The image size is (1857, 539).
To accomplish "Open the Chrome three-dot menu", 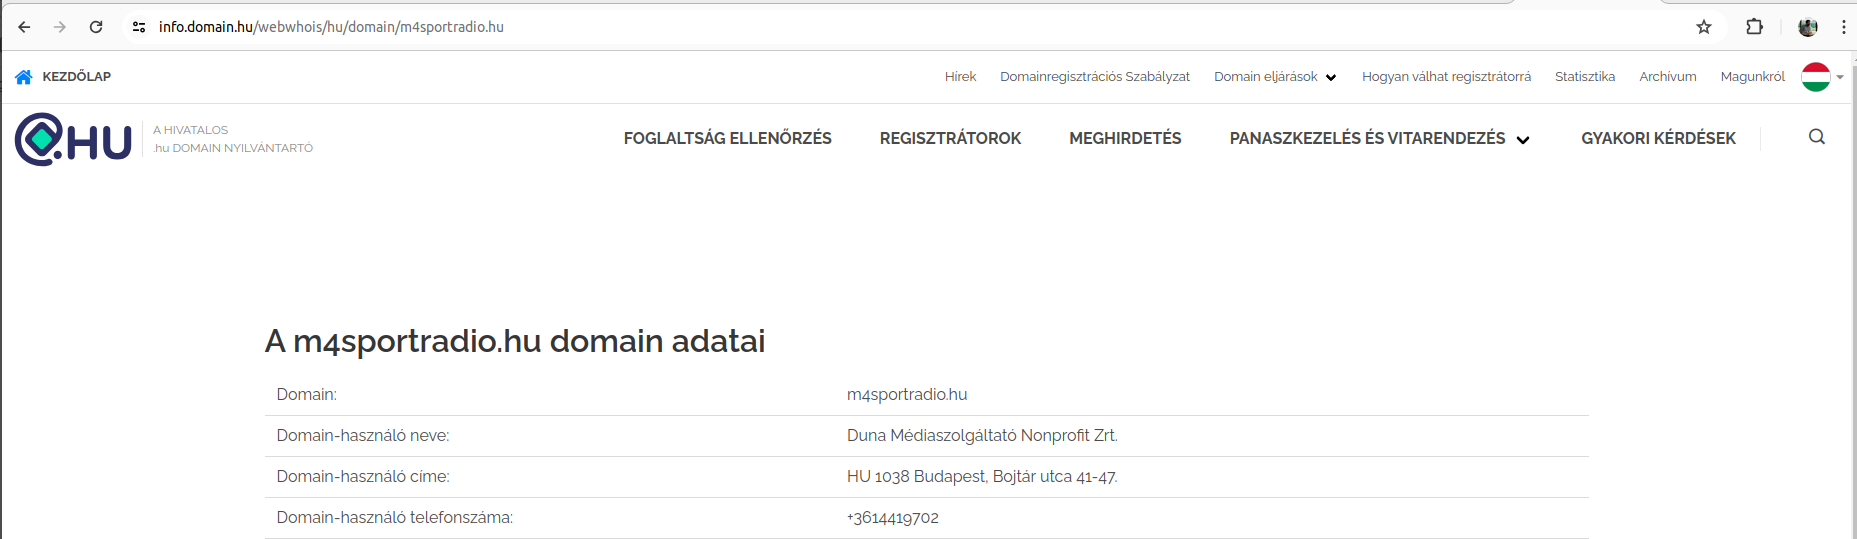I will tap(1843, 27).
